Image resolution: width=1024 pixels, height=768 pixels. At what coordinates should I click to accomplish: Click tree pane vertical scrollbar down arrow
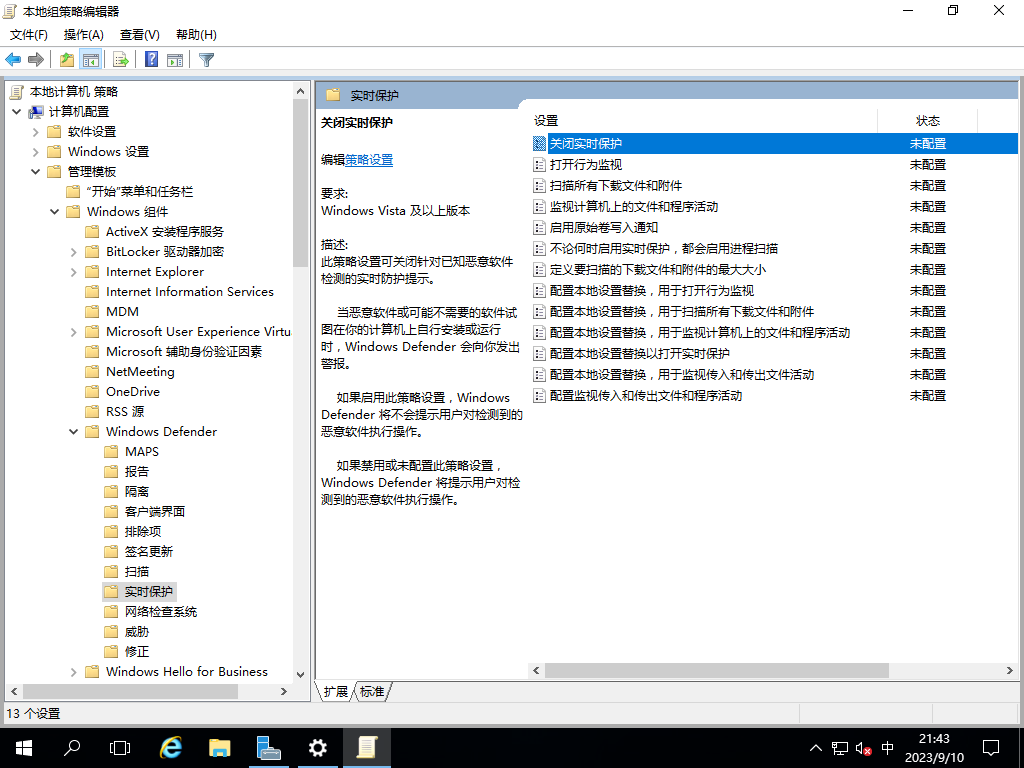300,675
